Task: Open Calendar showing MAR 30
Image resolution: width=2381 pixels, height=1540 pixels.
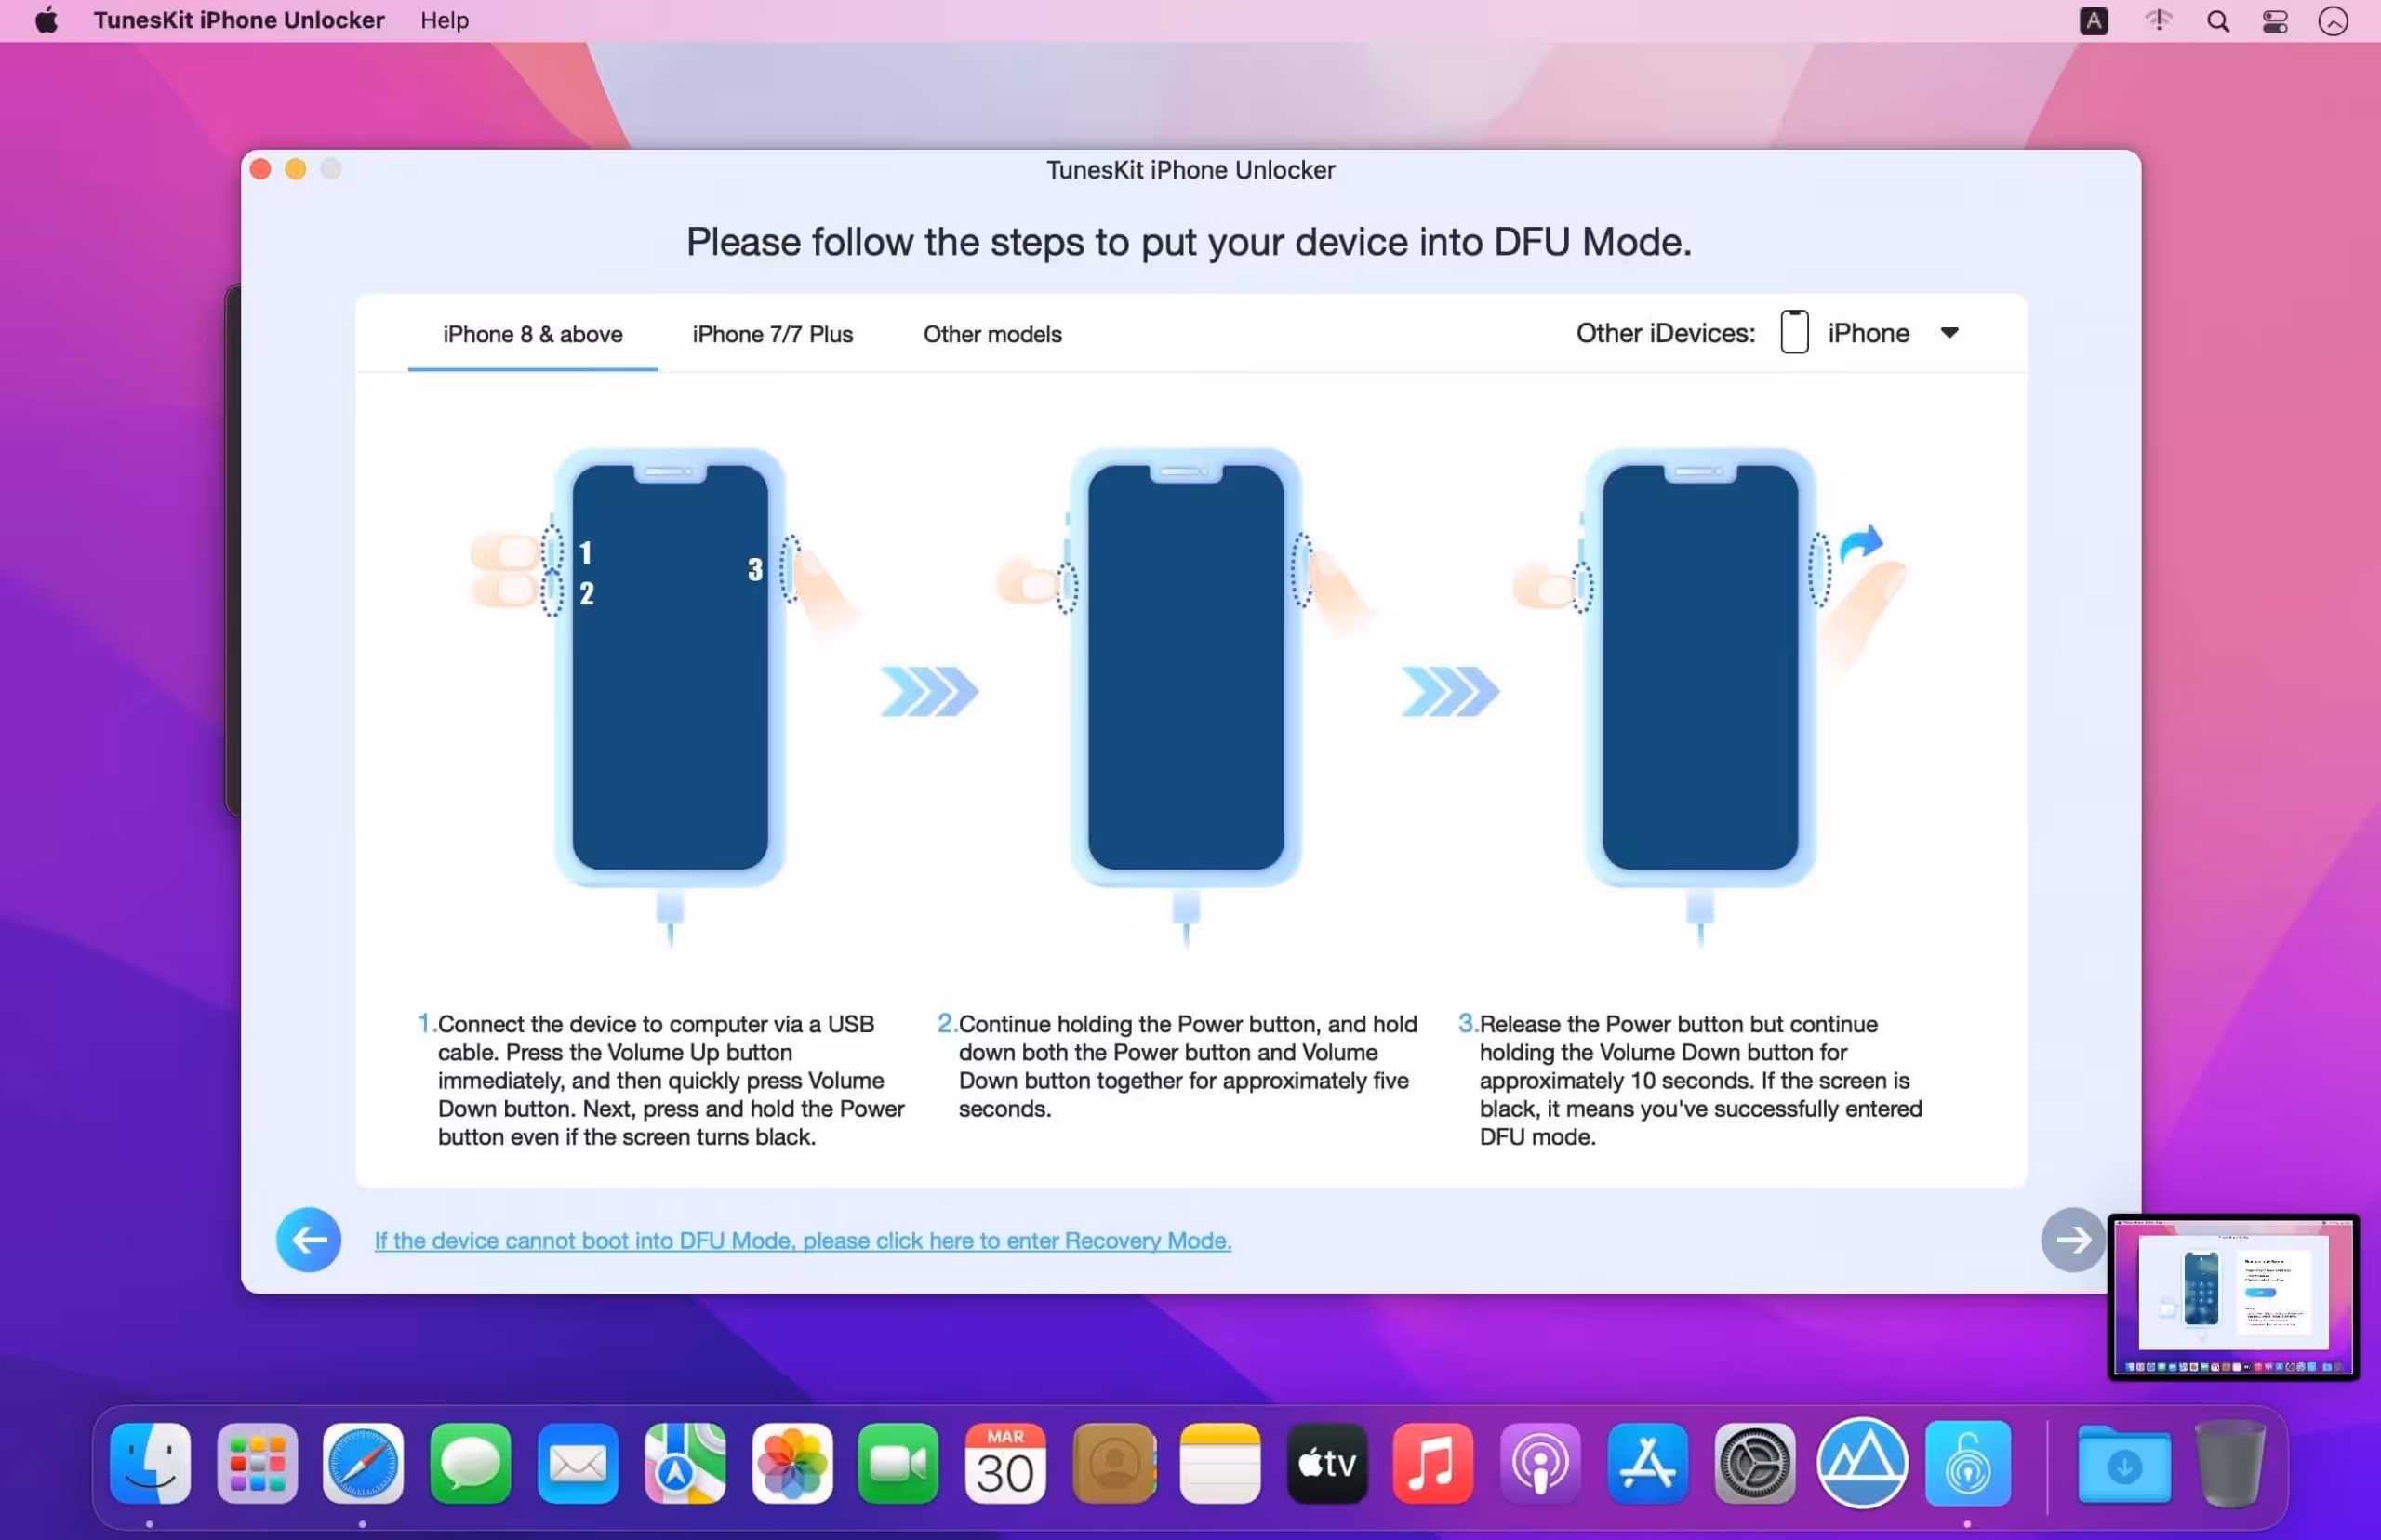Action: point(1005,1463)
